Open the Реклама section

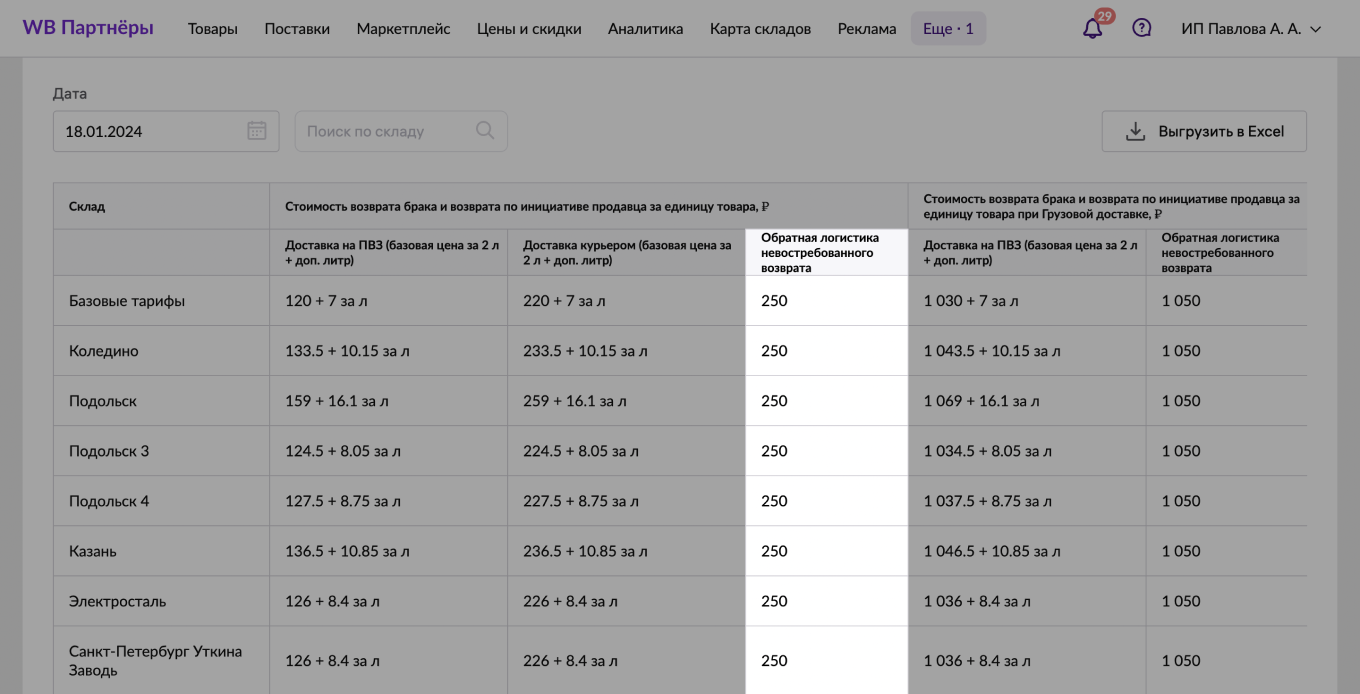coord(866,29)
